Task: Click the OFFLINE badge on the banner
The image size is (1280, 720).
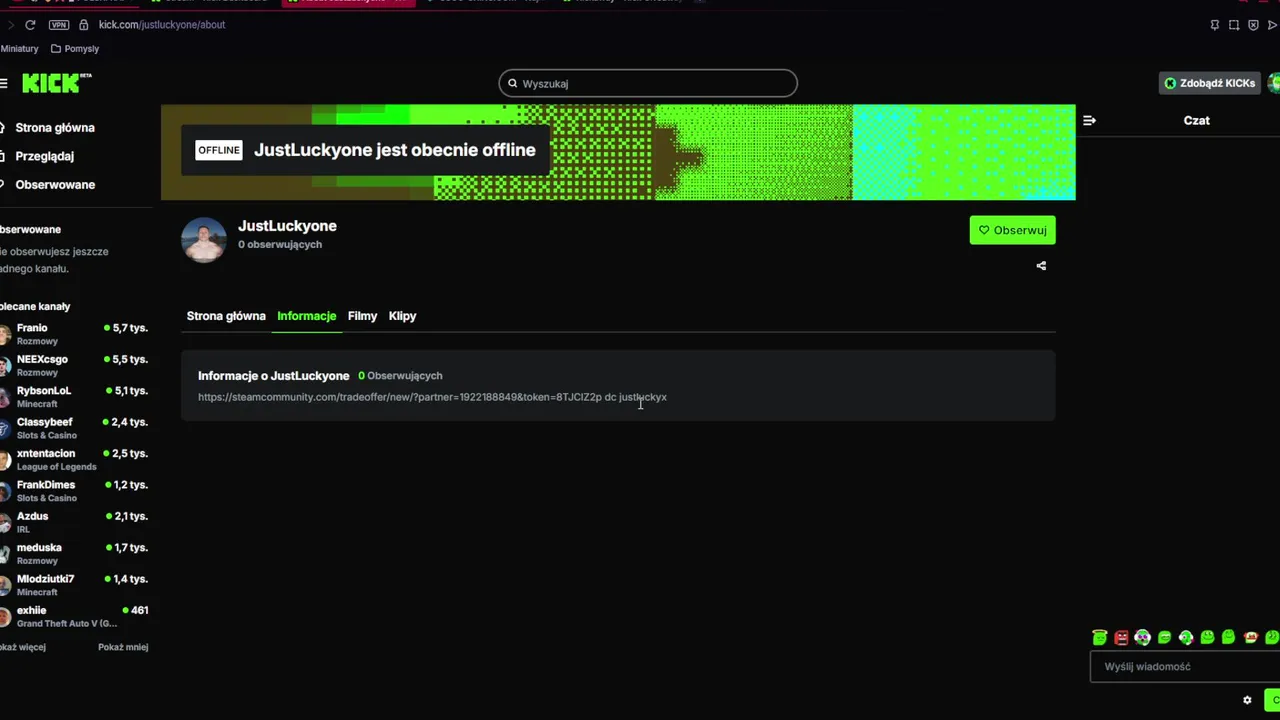Action: pos(219,150)
